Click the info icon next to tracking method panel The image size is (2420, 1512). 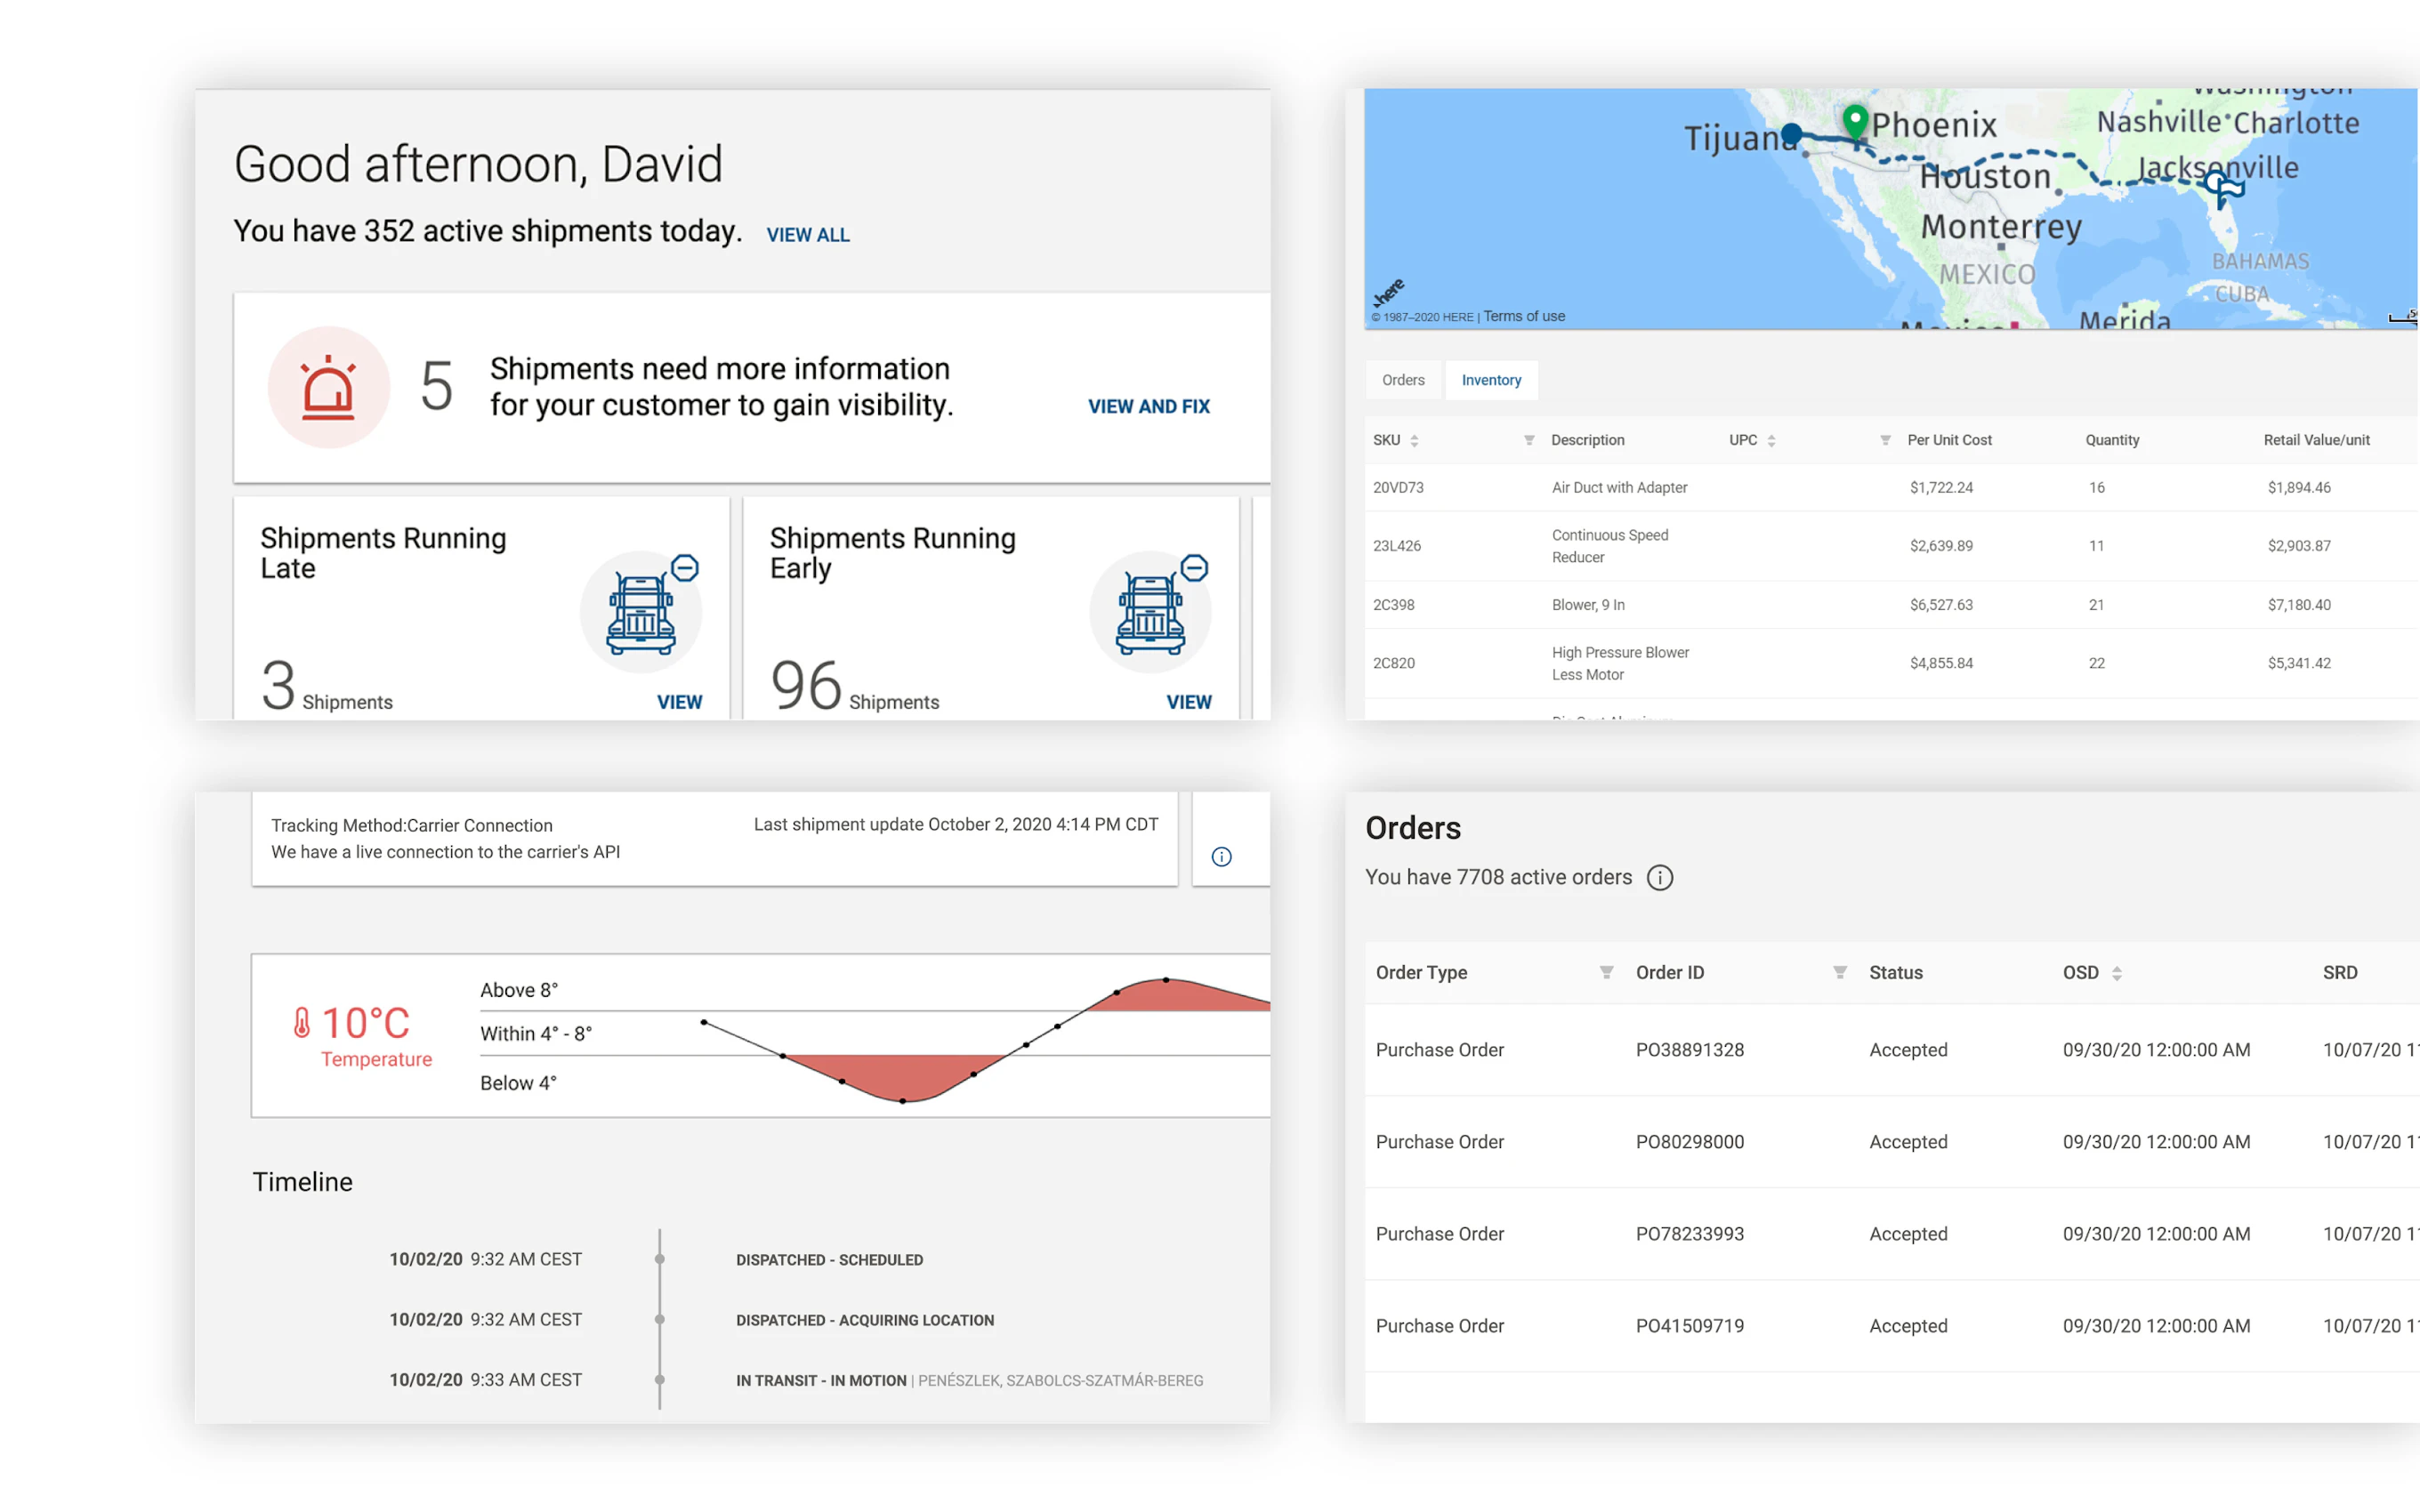coord(1221,856)
